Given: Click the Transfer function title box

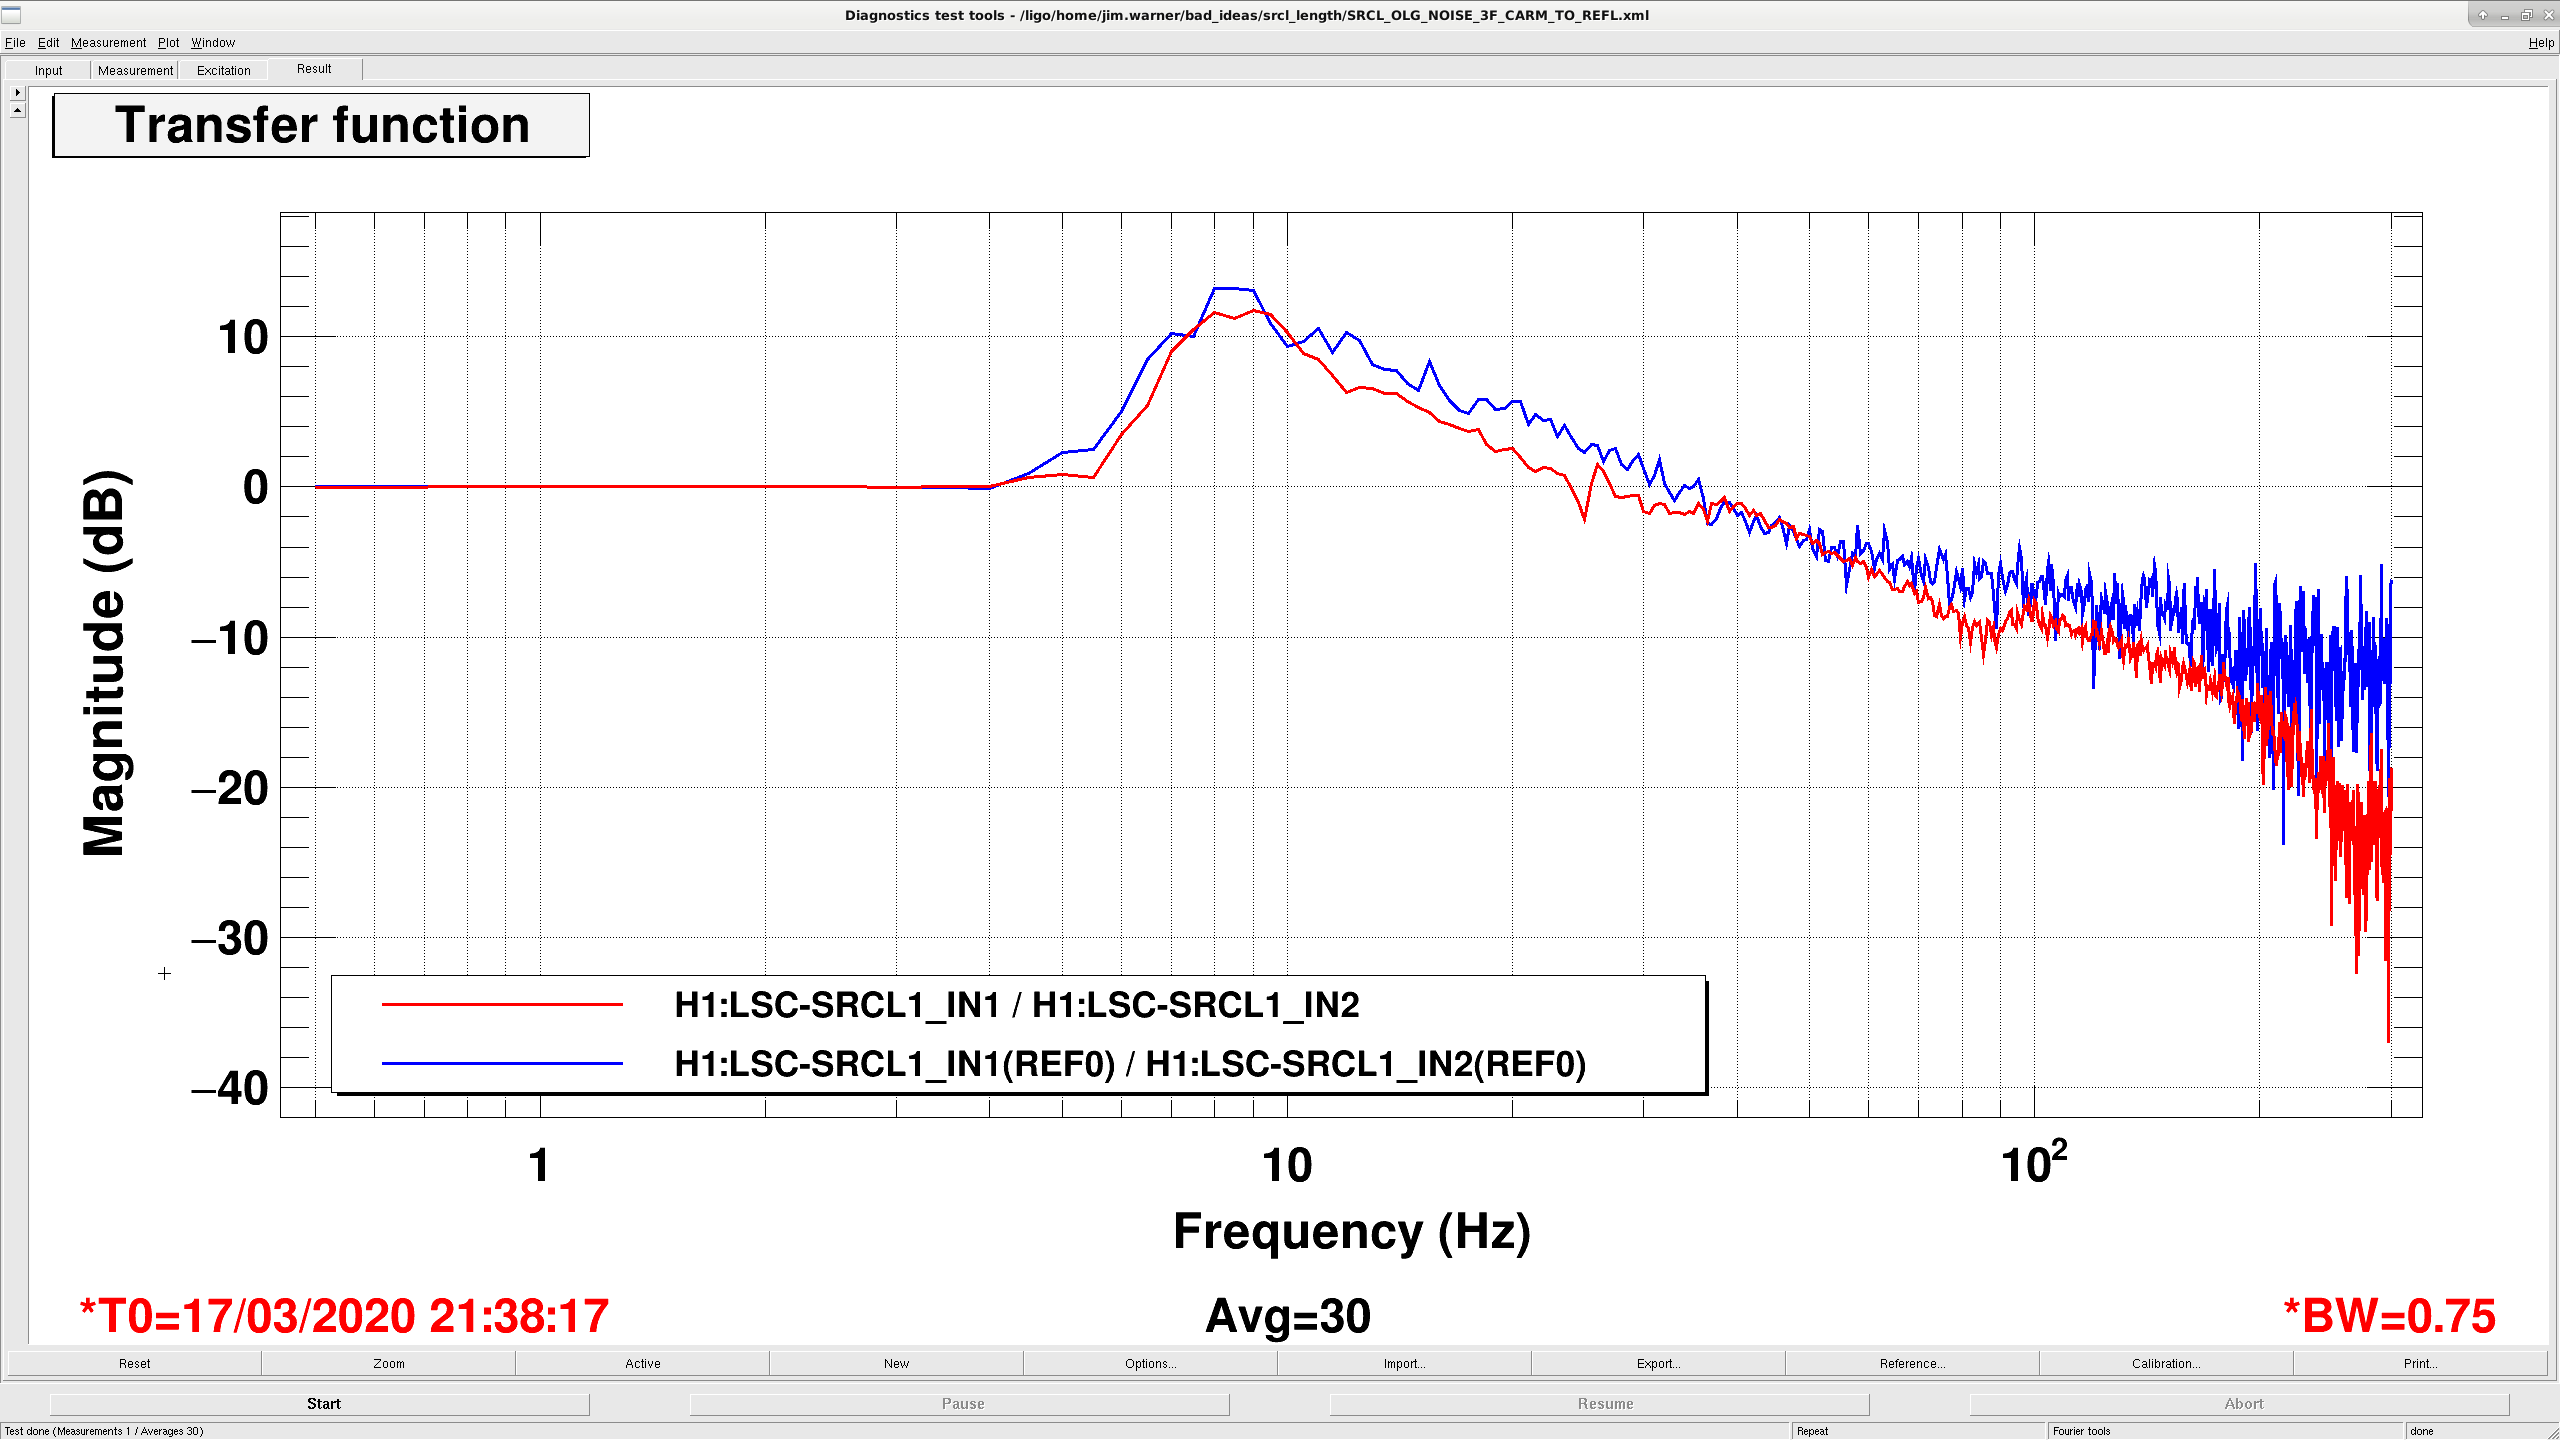Looking at the screenshot, I should [321, 126].
